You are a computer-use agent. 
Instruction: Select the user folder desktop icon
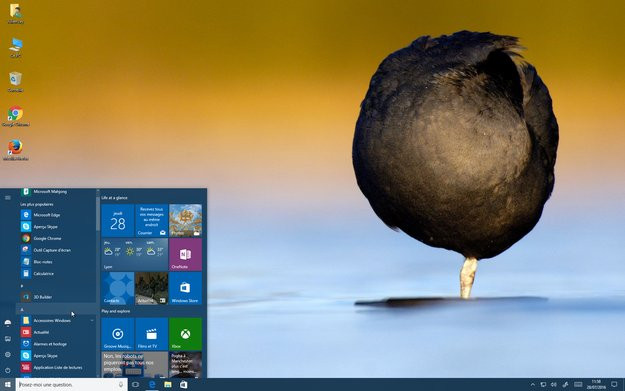[x=16, y=14]
